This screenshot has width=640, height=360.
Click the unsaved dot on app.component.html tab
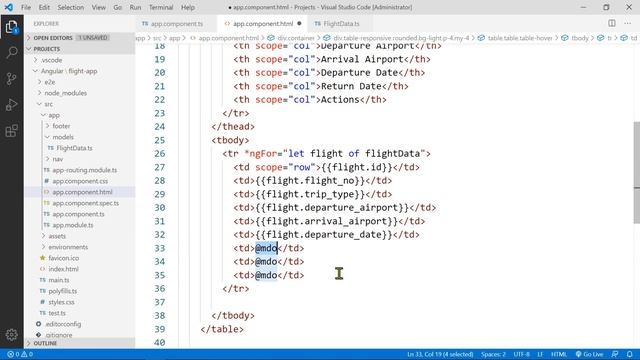(x=299, y=24)
